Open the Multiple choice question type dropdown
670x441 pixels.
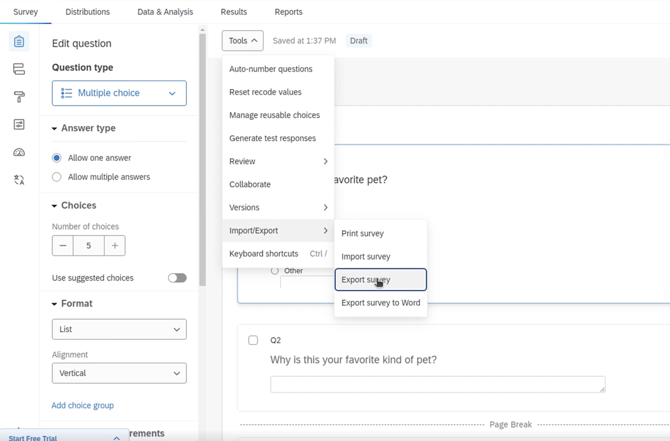[119, 93]
